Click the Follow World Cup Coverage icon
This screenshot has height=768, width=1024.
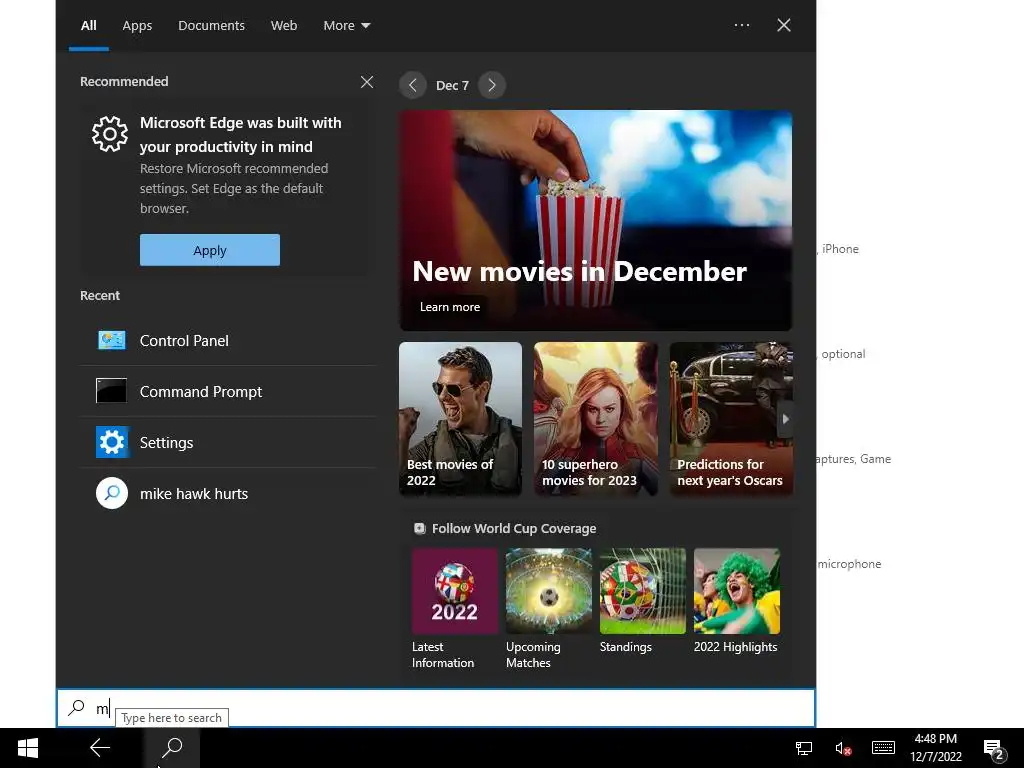click(x=420, y=528)
